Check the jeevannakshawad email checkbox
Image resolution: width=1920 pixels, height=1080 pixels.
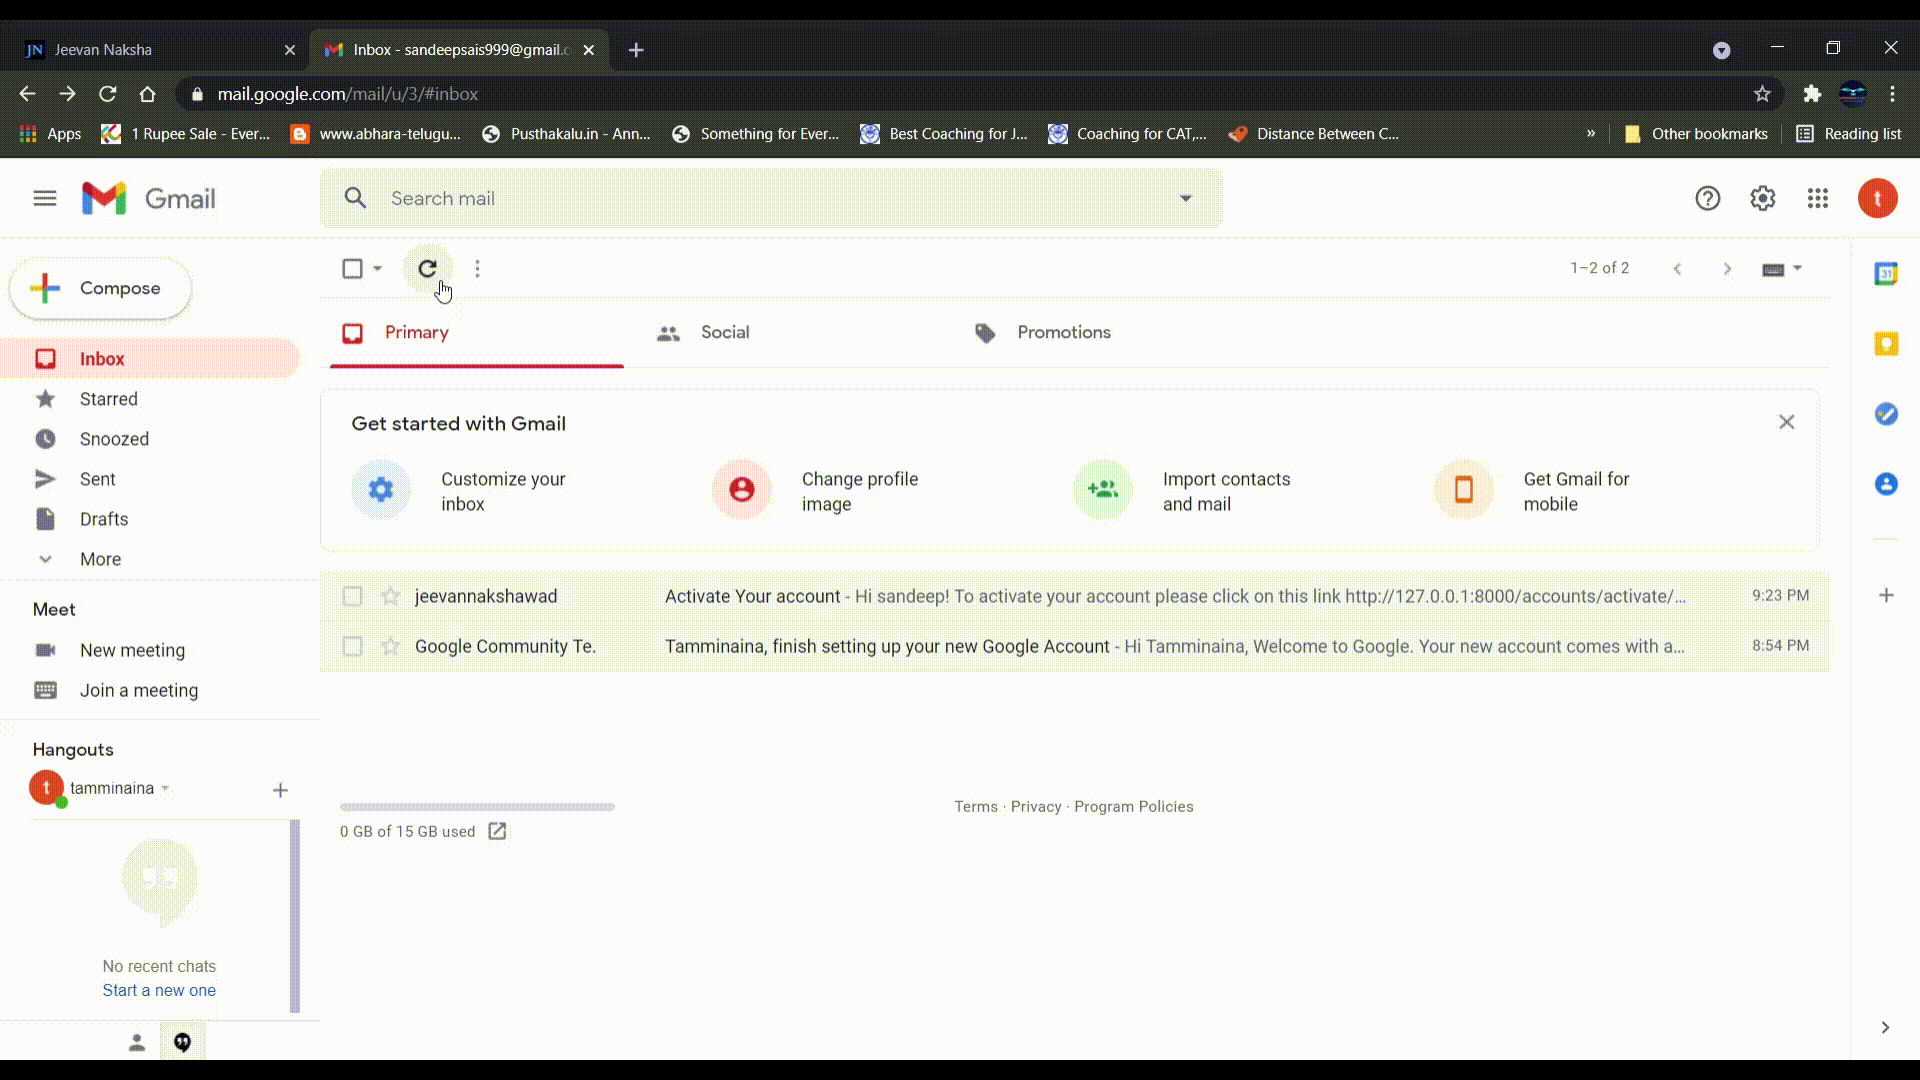tap(352, 596)
